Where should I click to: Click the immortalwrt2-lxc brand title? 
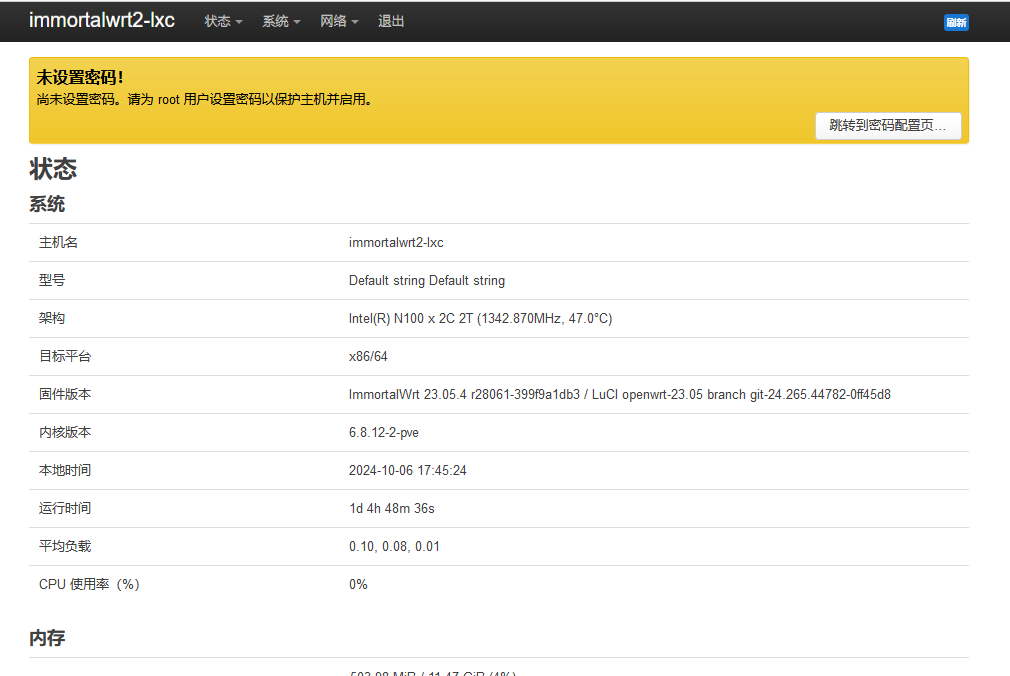(102, 20)
